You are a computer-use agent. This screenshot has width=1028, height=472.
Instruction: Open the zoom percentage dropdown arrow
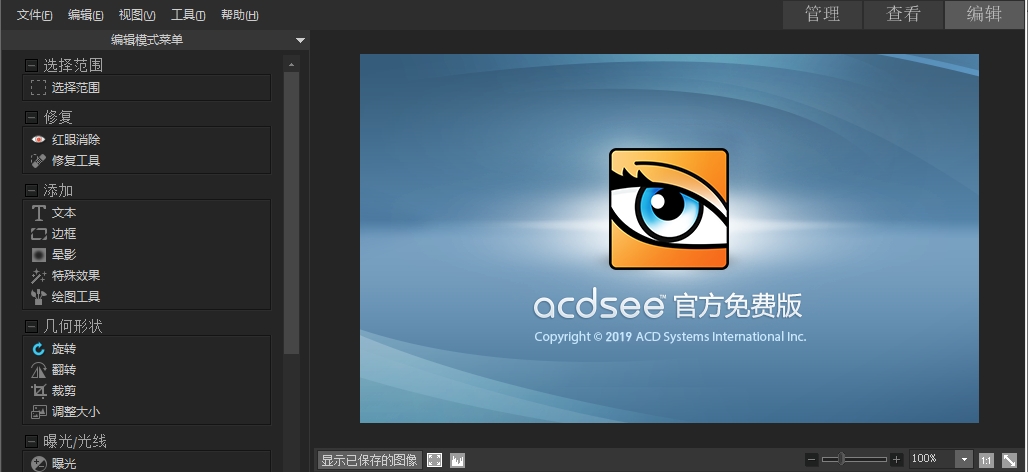point(964,460)
